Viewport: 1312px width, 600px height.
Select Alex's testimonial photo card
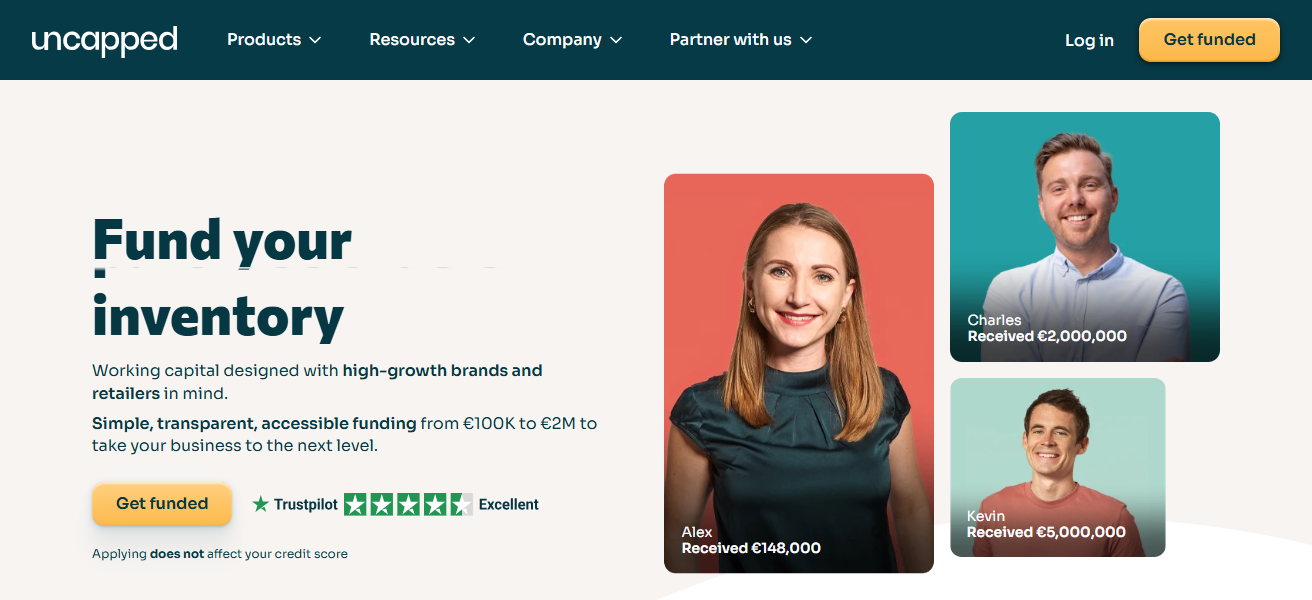coord(798,373)
